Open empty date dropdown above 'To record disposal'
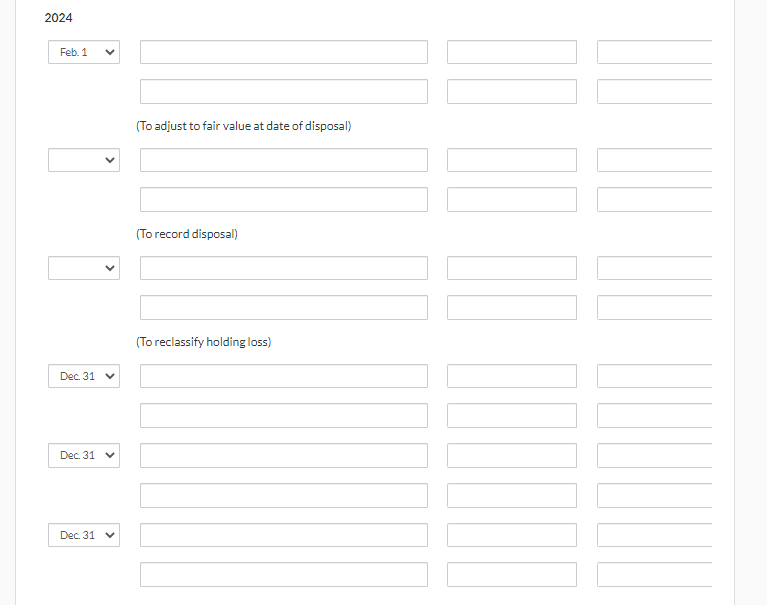Image resolution: width=767 pixels, height=605 pixels. tap(84, 160)
